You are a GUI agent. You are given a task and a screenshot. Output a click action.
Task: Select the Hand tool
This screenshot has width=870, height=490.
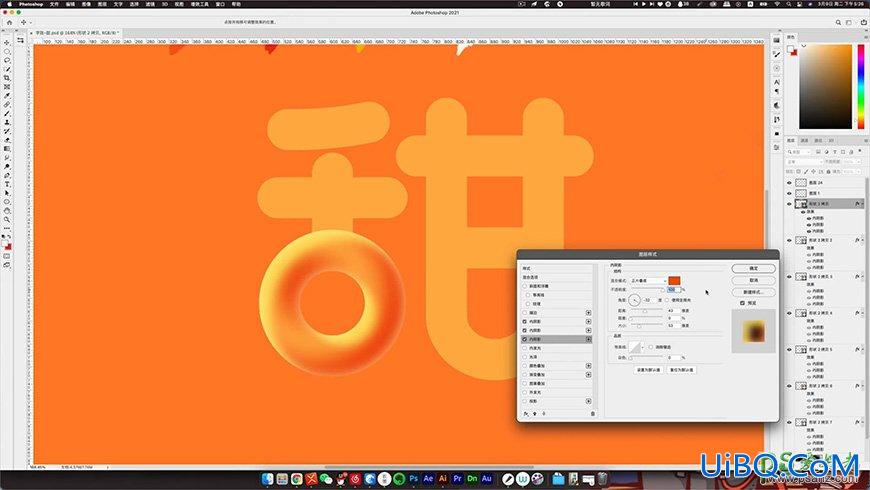7,211
